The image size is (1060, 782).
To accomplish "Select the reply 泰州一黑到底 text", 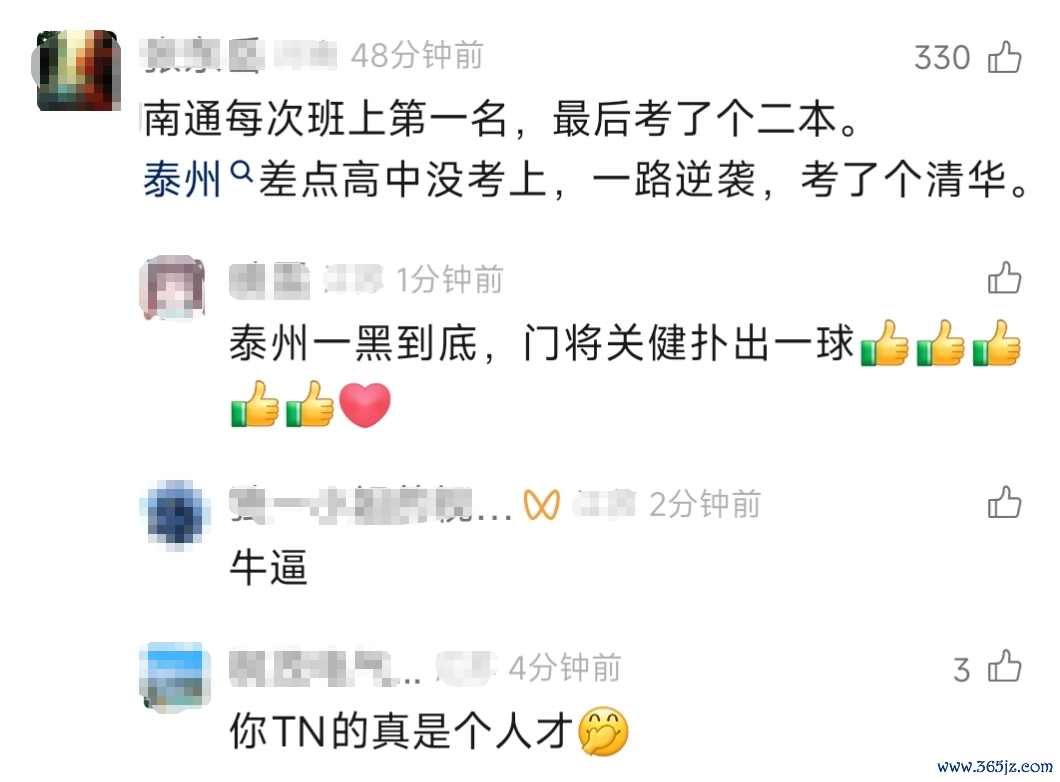I will 541,343.
